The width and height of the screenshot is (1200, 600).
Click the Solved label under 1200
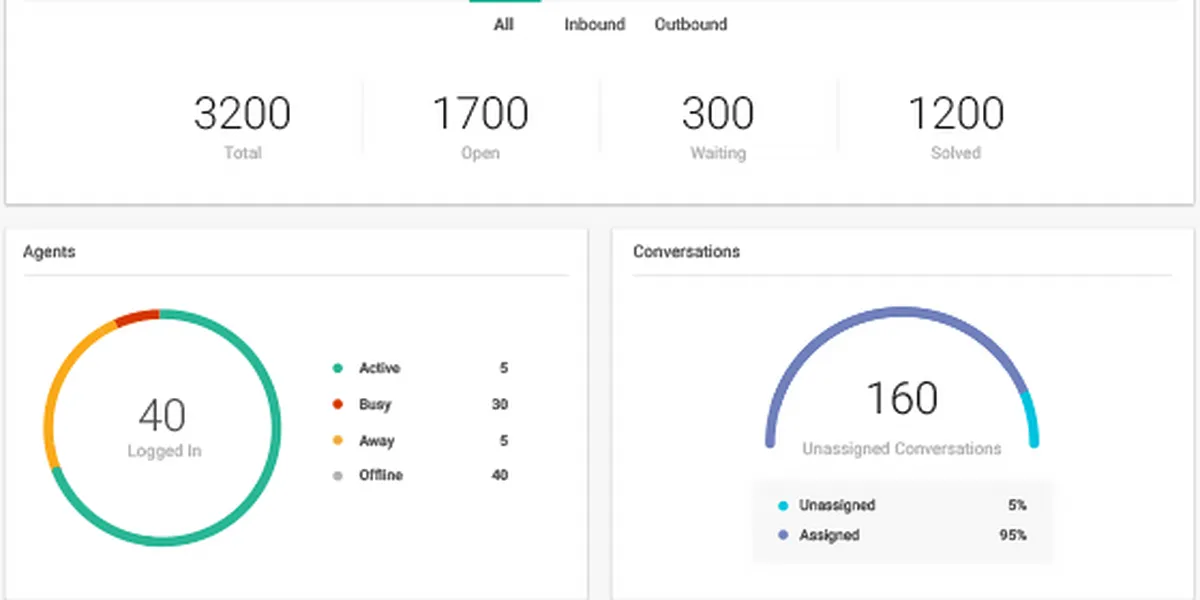pos(956,153)
